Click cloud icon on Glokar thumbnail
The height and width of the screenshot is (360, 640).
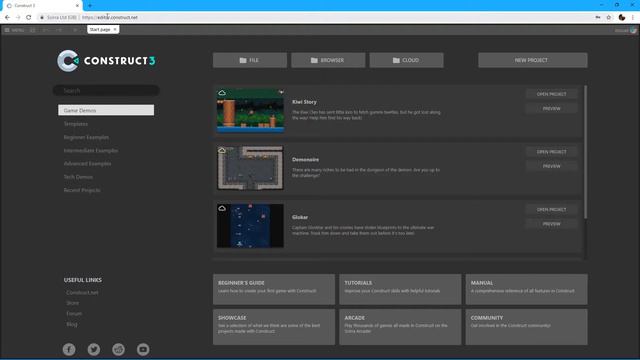pyautogui.click(x=222, y=208)
